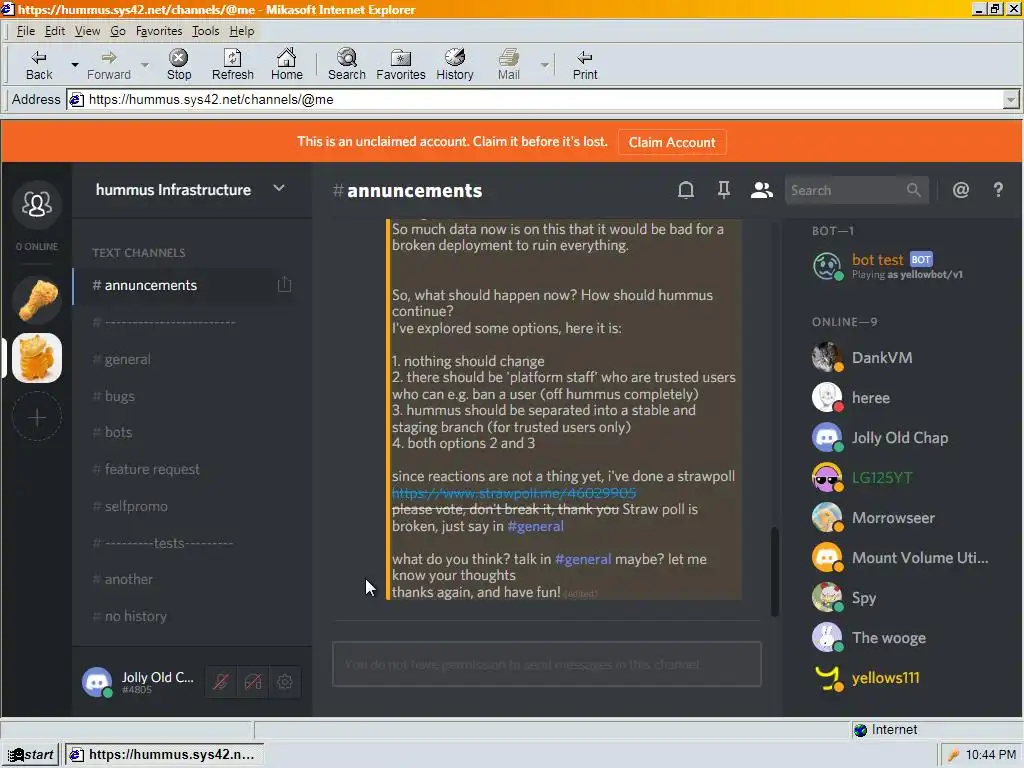Screen dimensions: 1024x768
Task: Select the chicken drumstick server icon
Action: point(37,300)
